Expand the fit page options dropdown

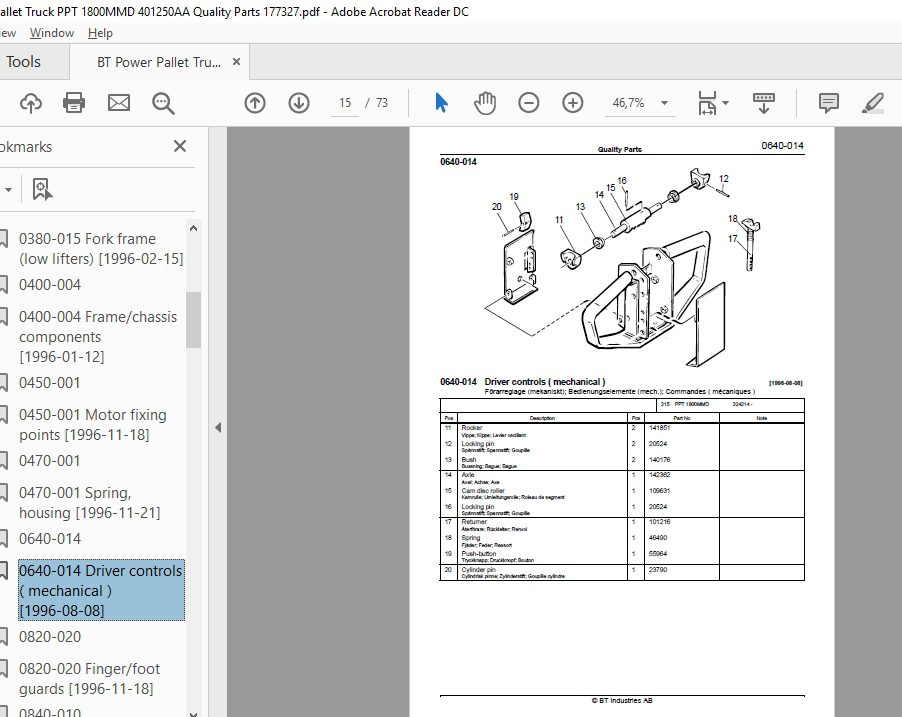pos(725,103)
